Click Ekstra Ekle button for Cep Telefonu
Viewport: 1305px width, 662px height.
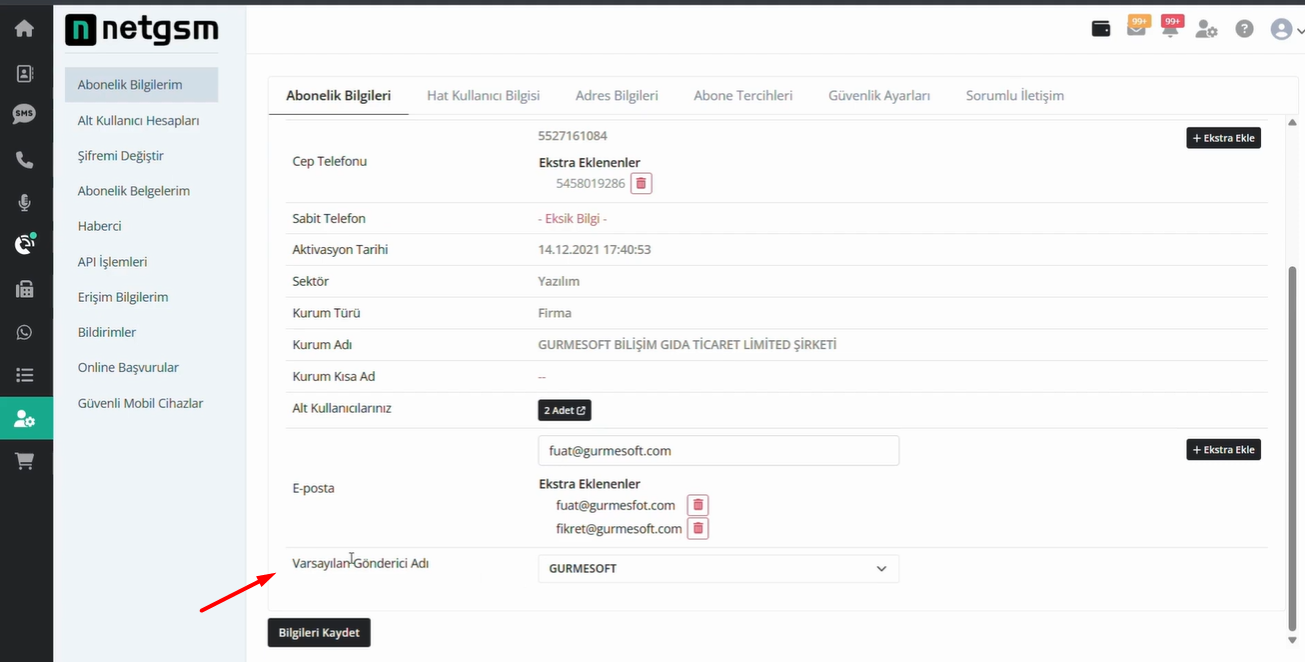[1223, 138]
